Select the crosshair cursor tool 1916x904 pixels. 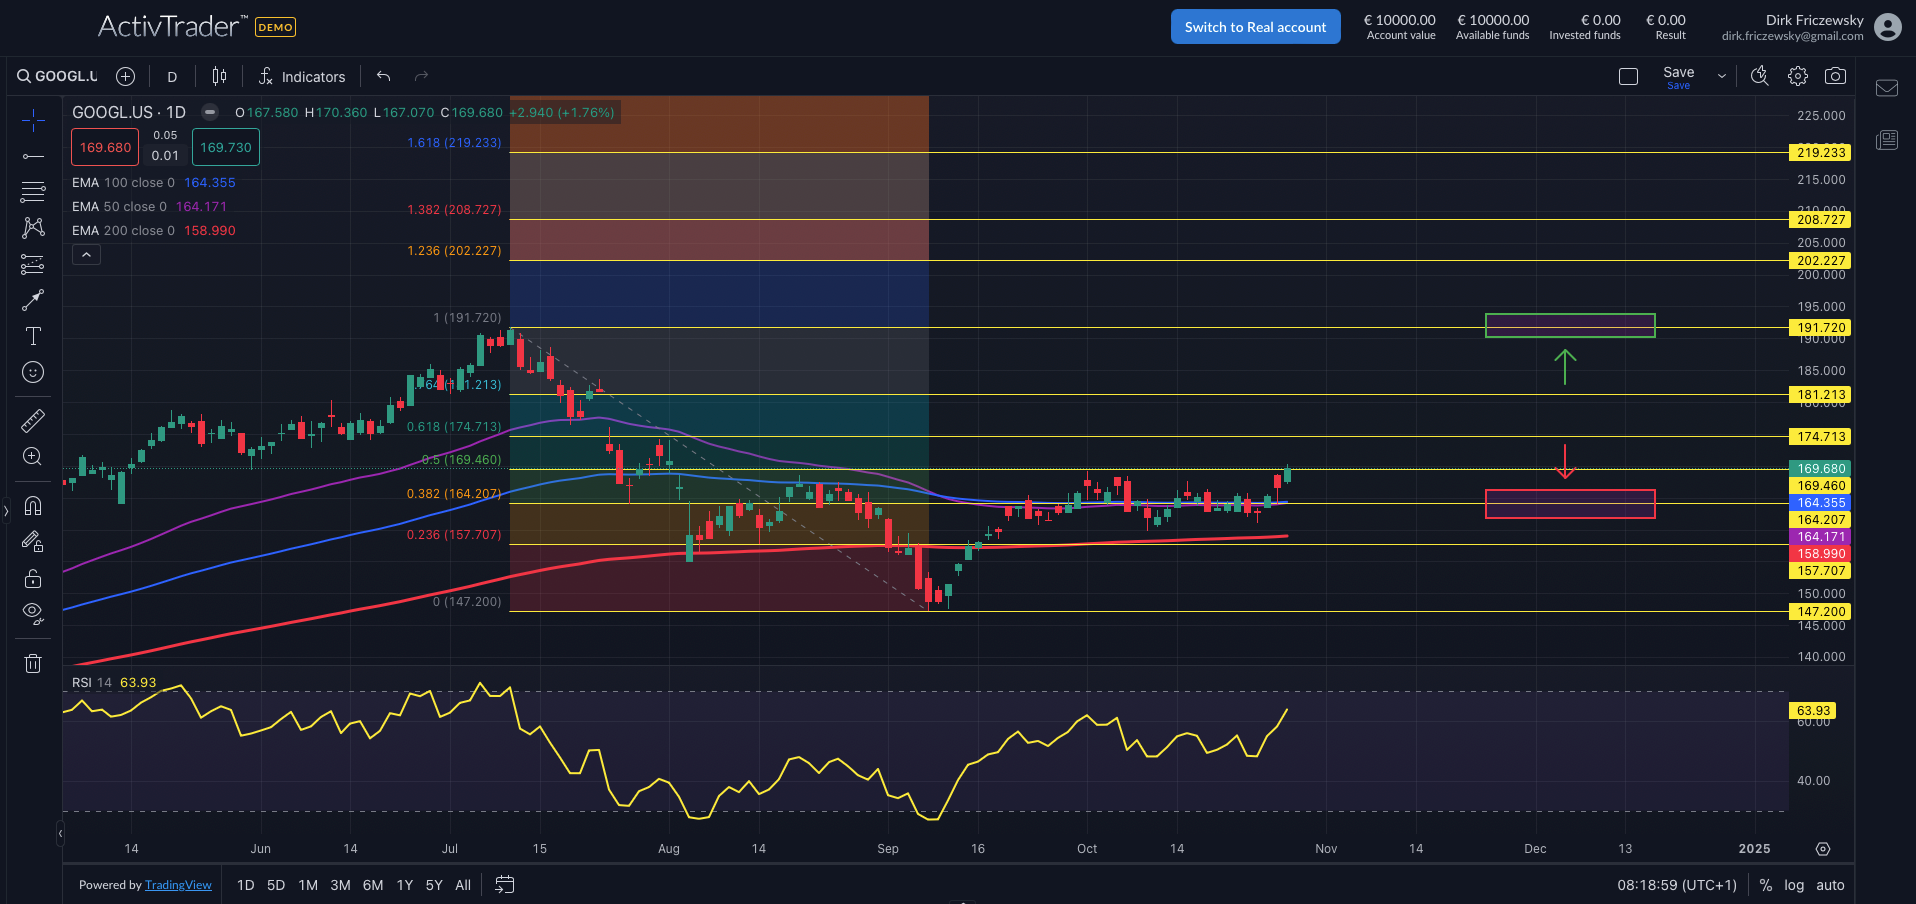33,121
